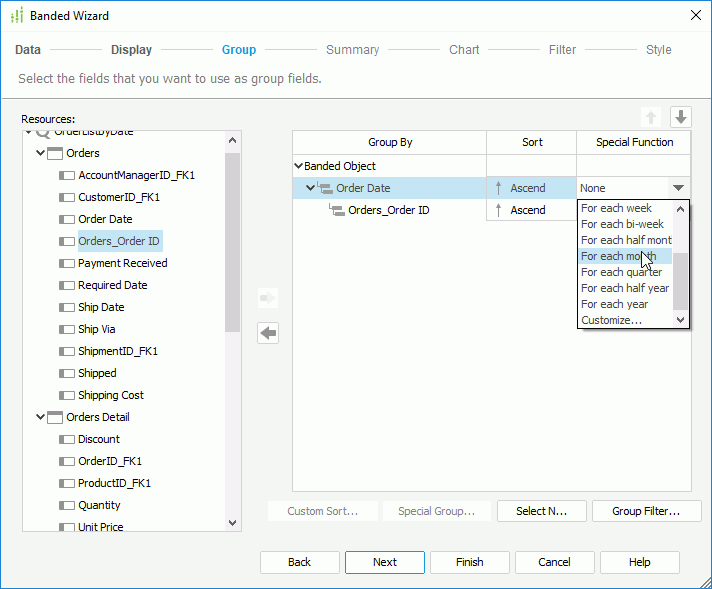Screen dimensions: 712x589
Task: Select Unit Price field in Resources
Action: 100,527
